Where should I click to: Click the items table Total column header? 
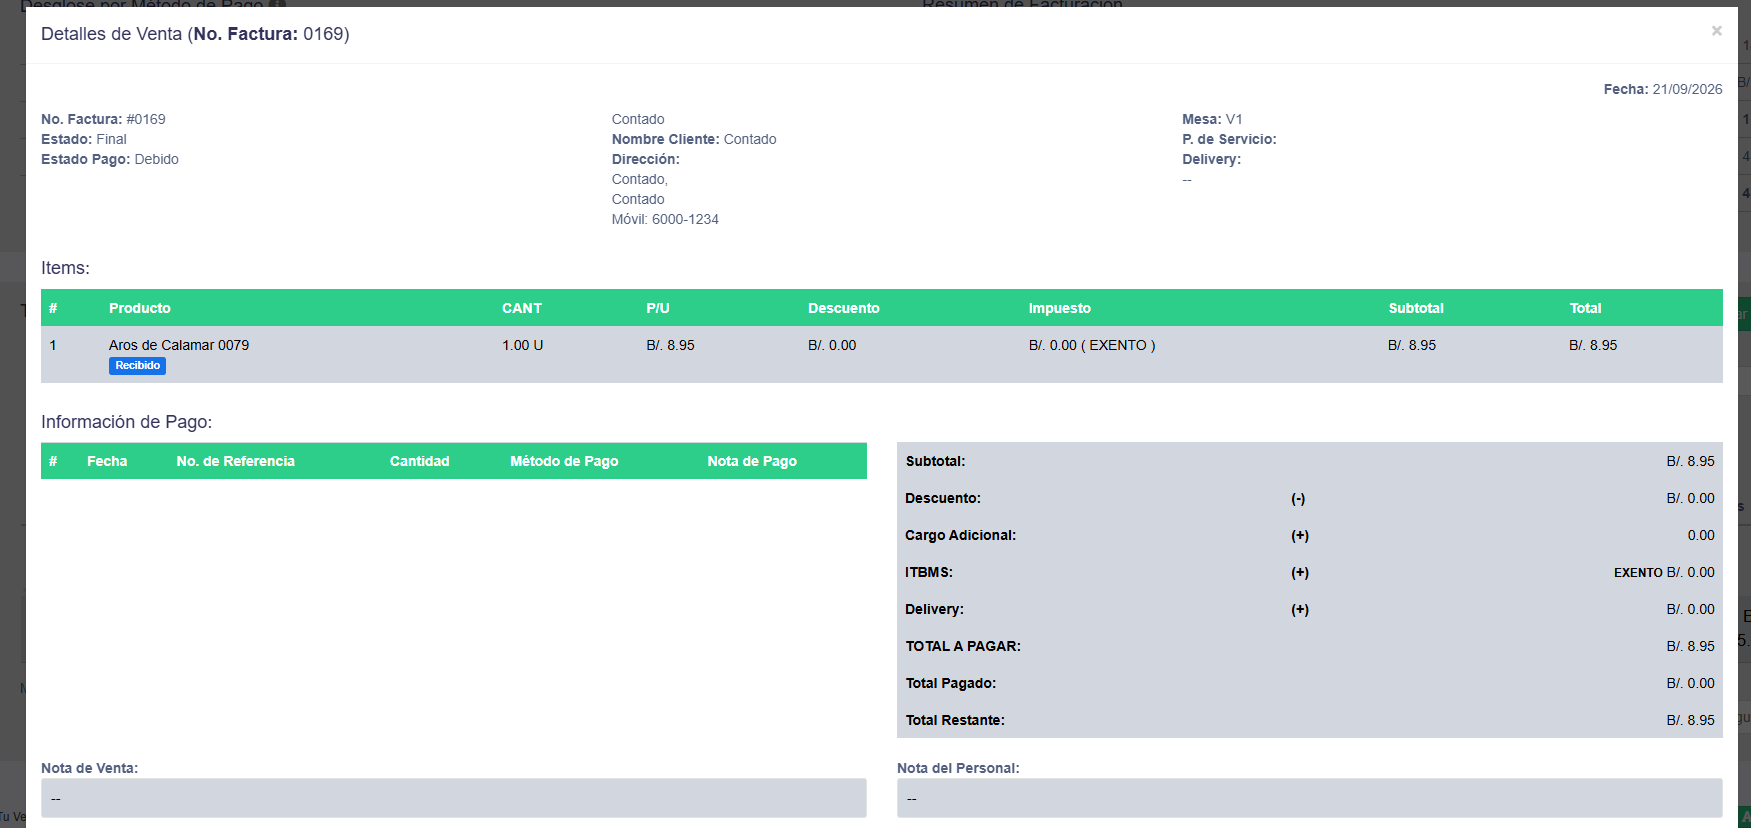[1585, 308]
